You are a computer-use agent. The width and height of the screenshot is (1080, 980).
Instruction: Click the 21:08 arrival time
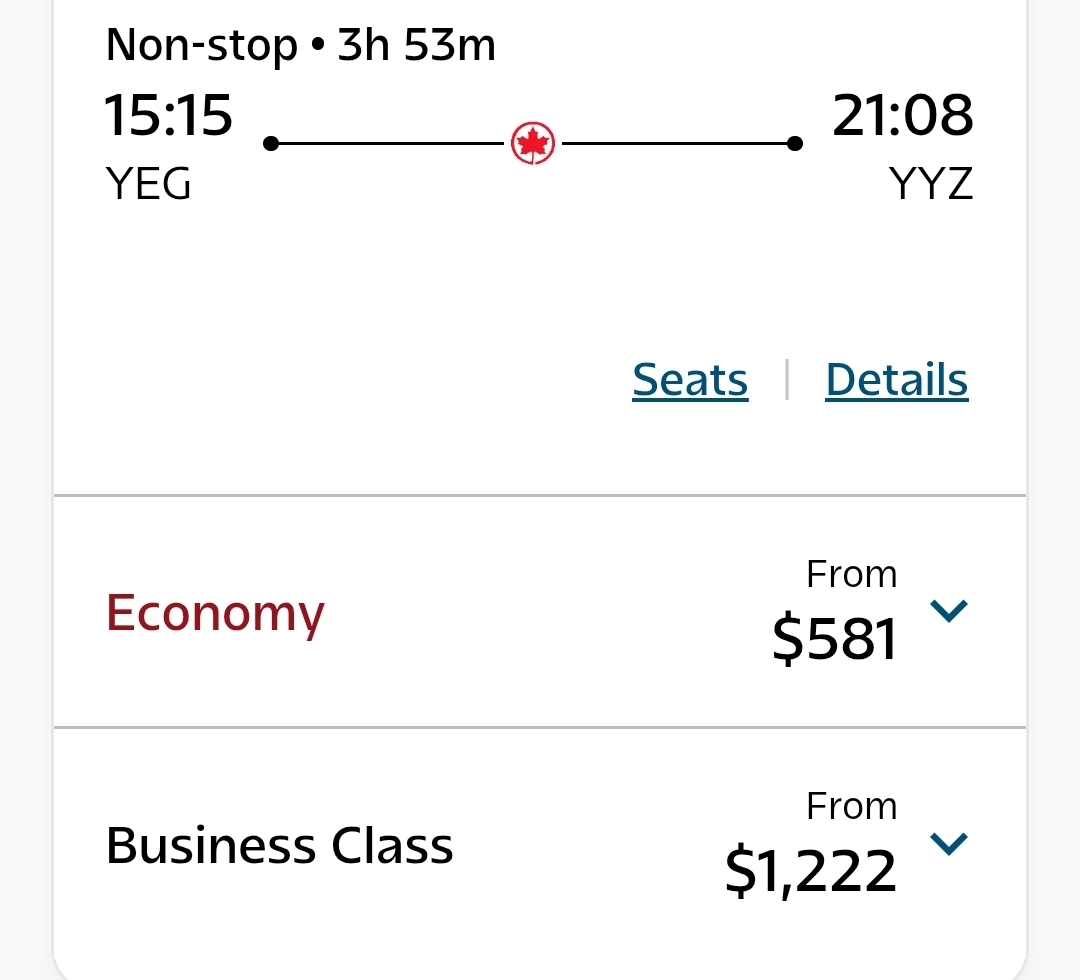coord(902,115)
